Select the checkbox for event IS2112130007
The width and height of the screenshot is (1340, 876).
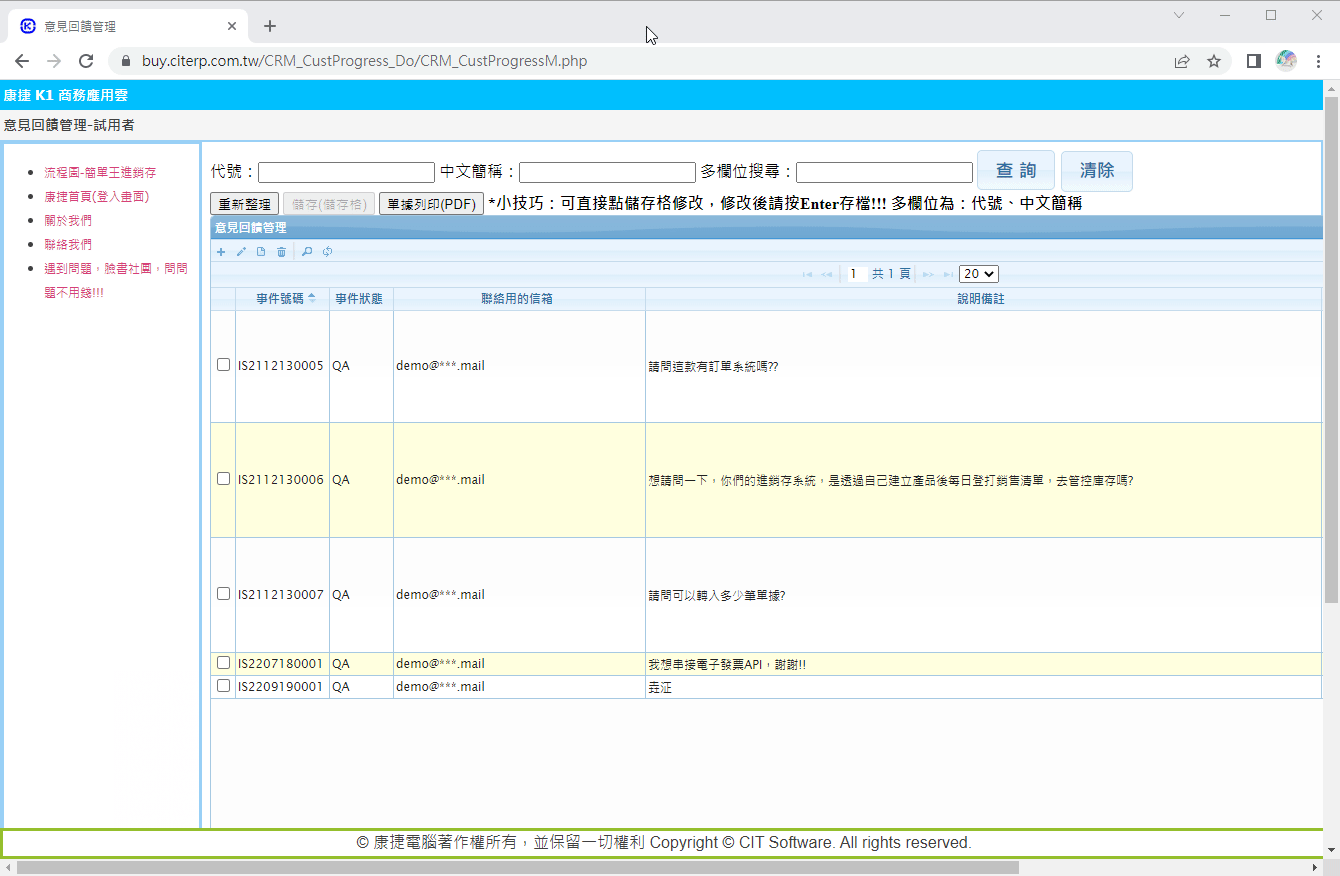pos(223,594)
